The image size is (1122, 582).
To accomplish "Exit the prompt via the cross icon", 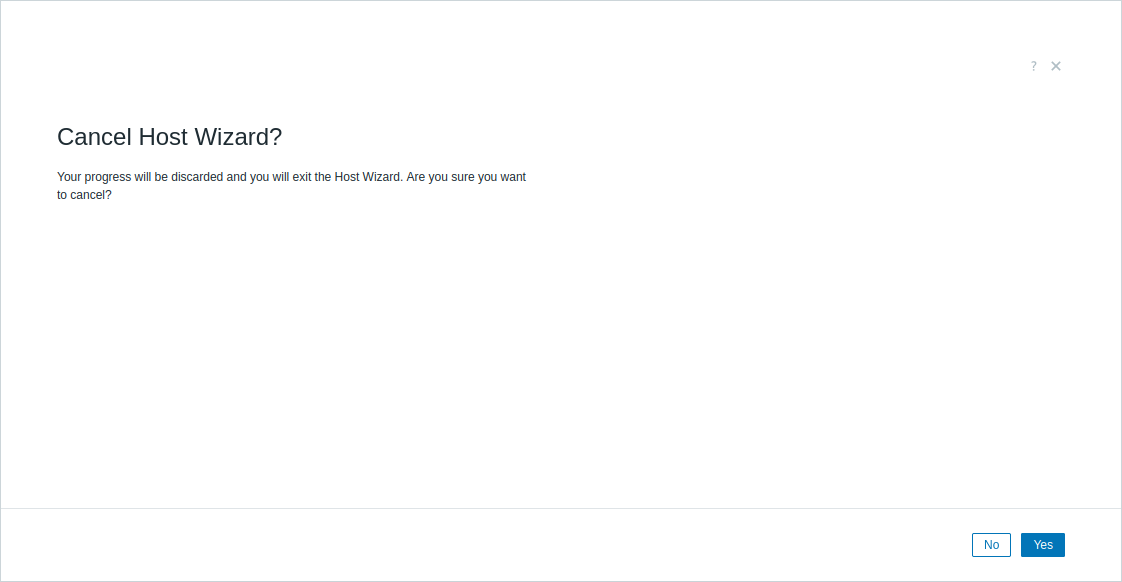I will click(1056, 66).
